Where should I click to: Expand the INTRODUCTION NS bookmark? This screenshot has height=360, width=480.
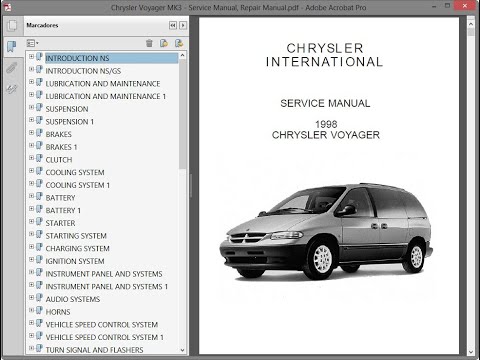coord(31,57)
